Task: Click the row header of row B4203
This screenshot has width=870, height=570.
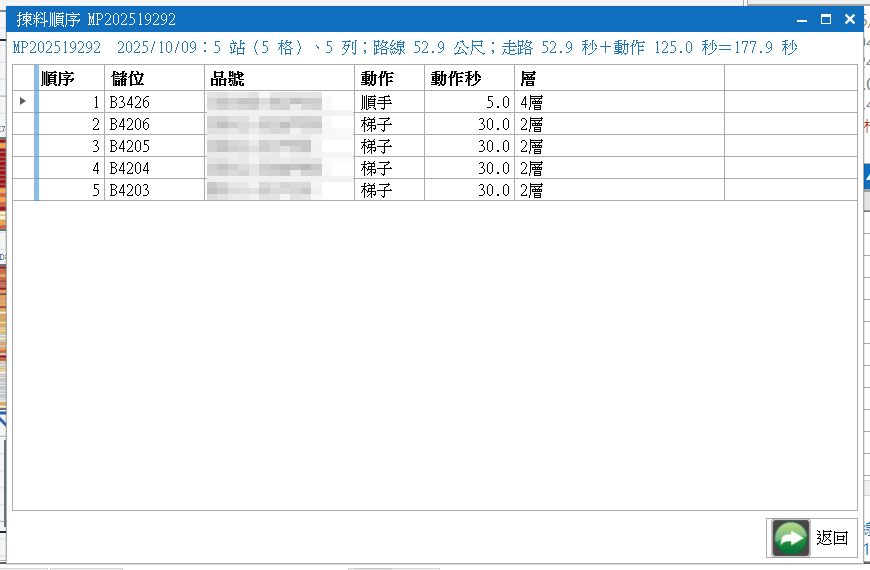Action: tap(24, 190)
